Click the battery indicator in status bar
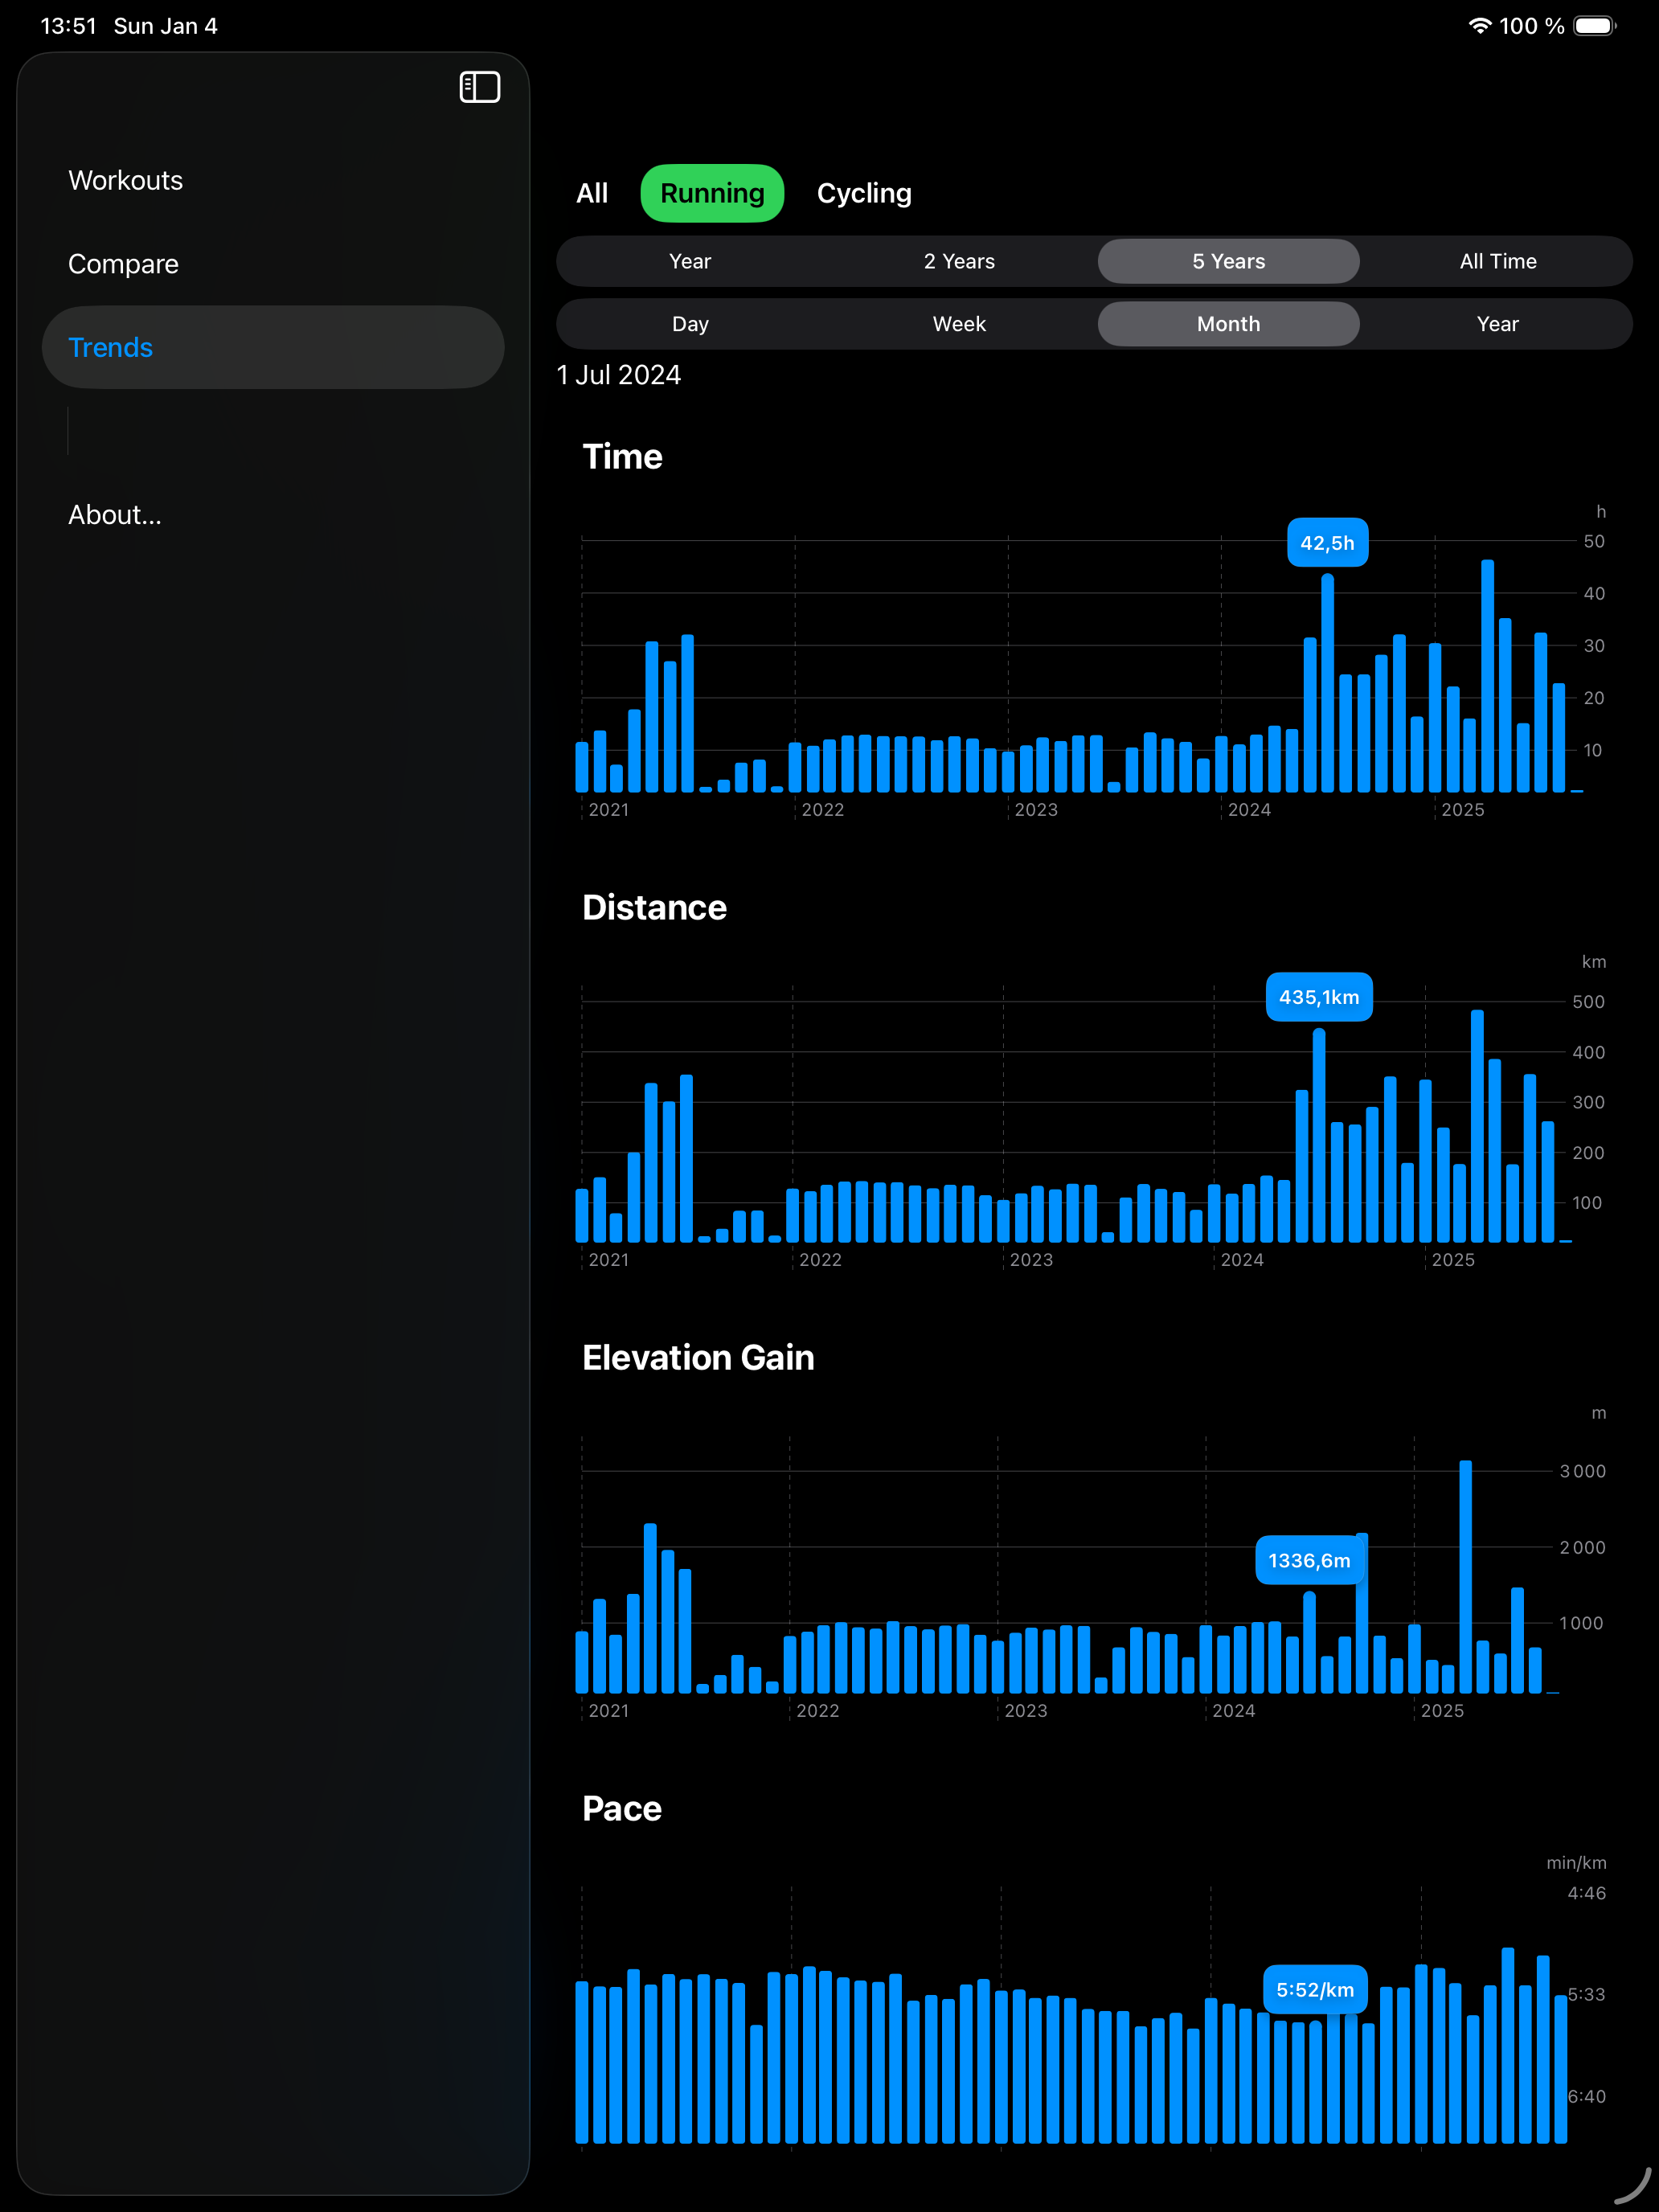The height and width of the screenshot is (2212, 1659). [x=1592, y=26]
